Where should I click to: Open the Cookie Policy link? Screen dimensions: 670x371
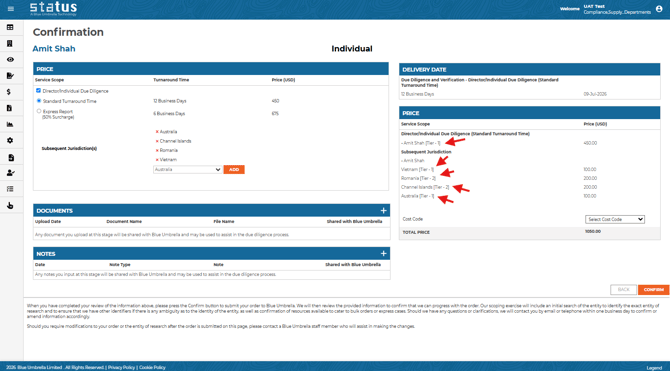(x=152, y=367)
